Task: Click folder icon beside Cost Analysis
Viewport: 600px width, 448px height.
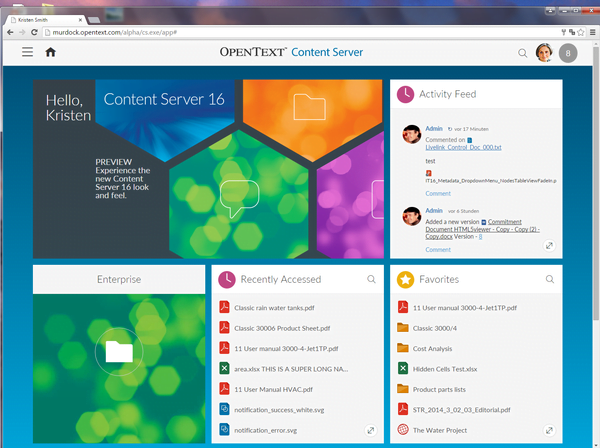Action: pos(403,348)
